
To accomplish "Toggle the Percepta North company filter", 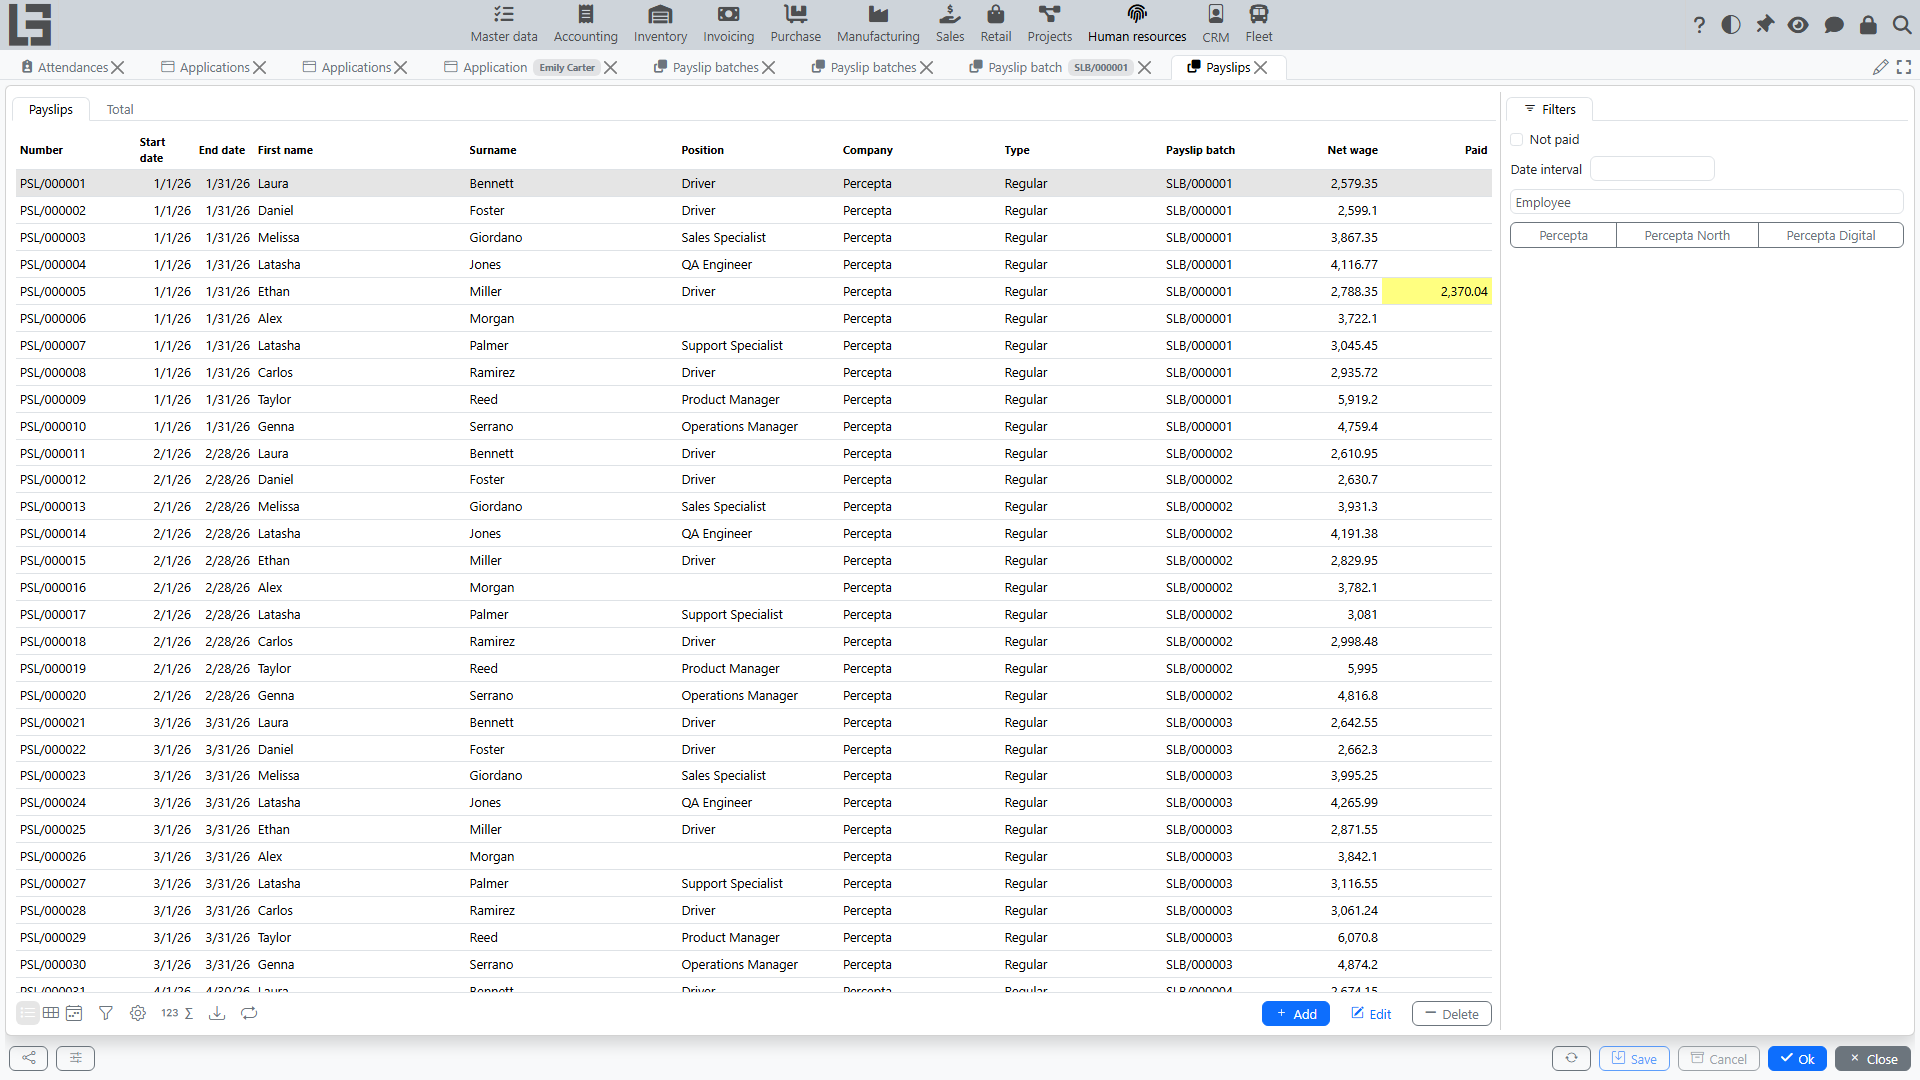I will coord(1687,236).
